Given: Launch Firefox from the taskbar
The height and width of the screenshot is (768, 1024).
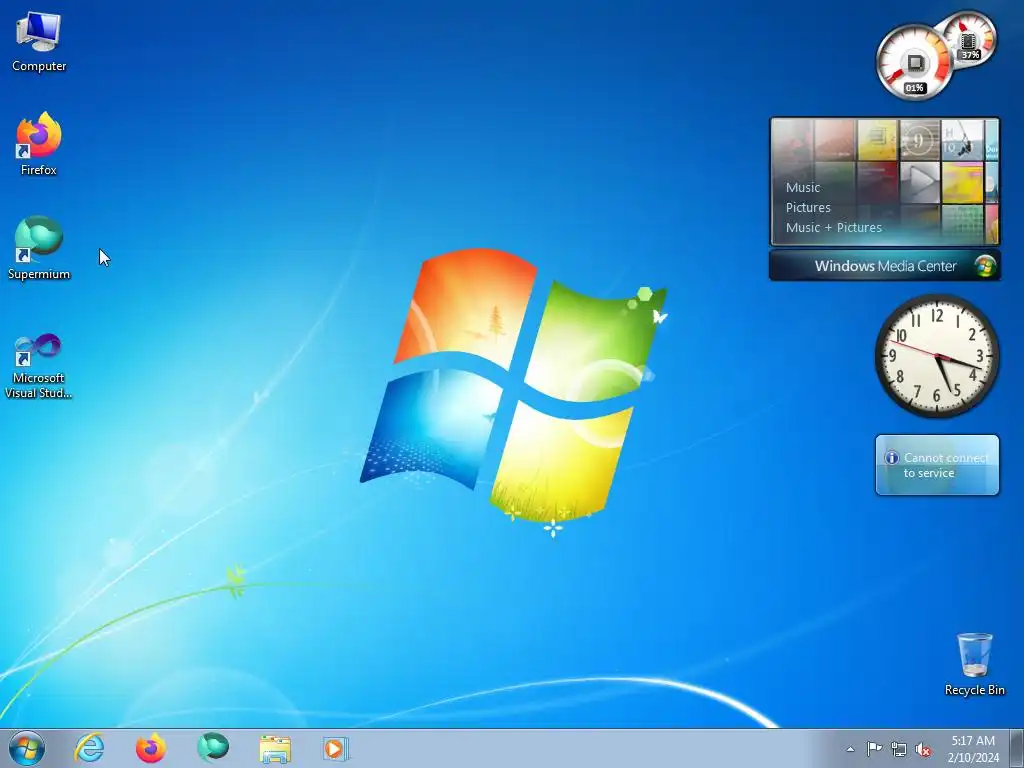Looking at the screenshot, I should pyautogui.click(x=151, y=748).
